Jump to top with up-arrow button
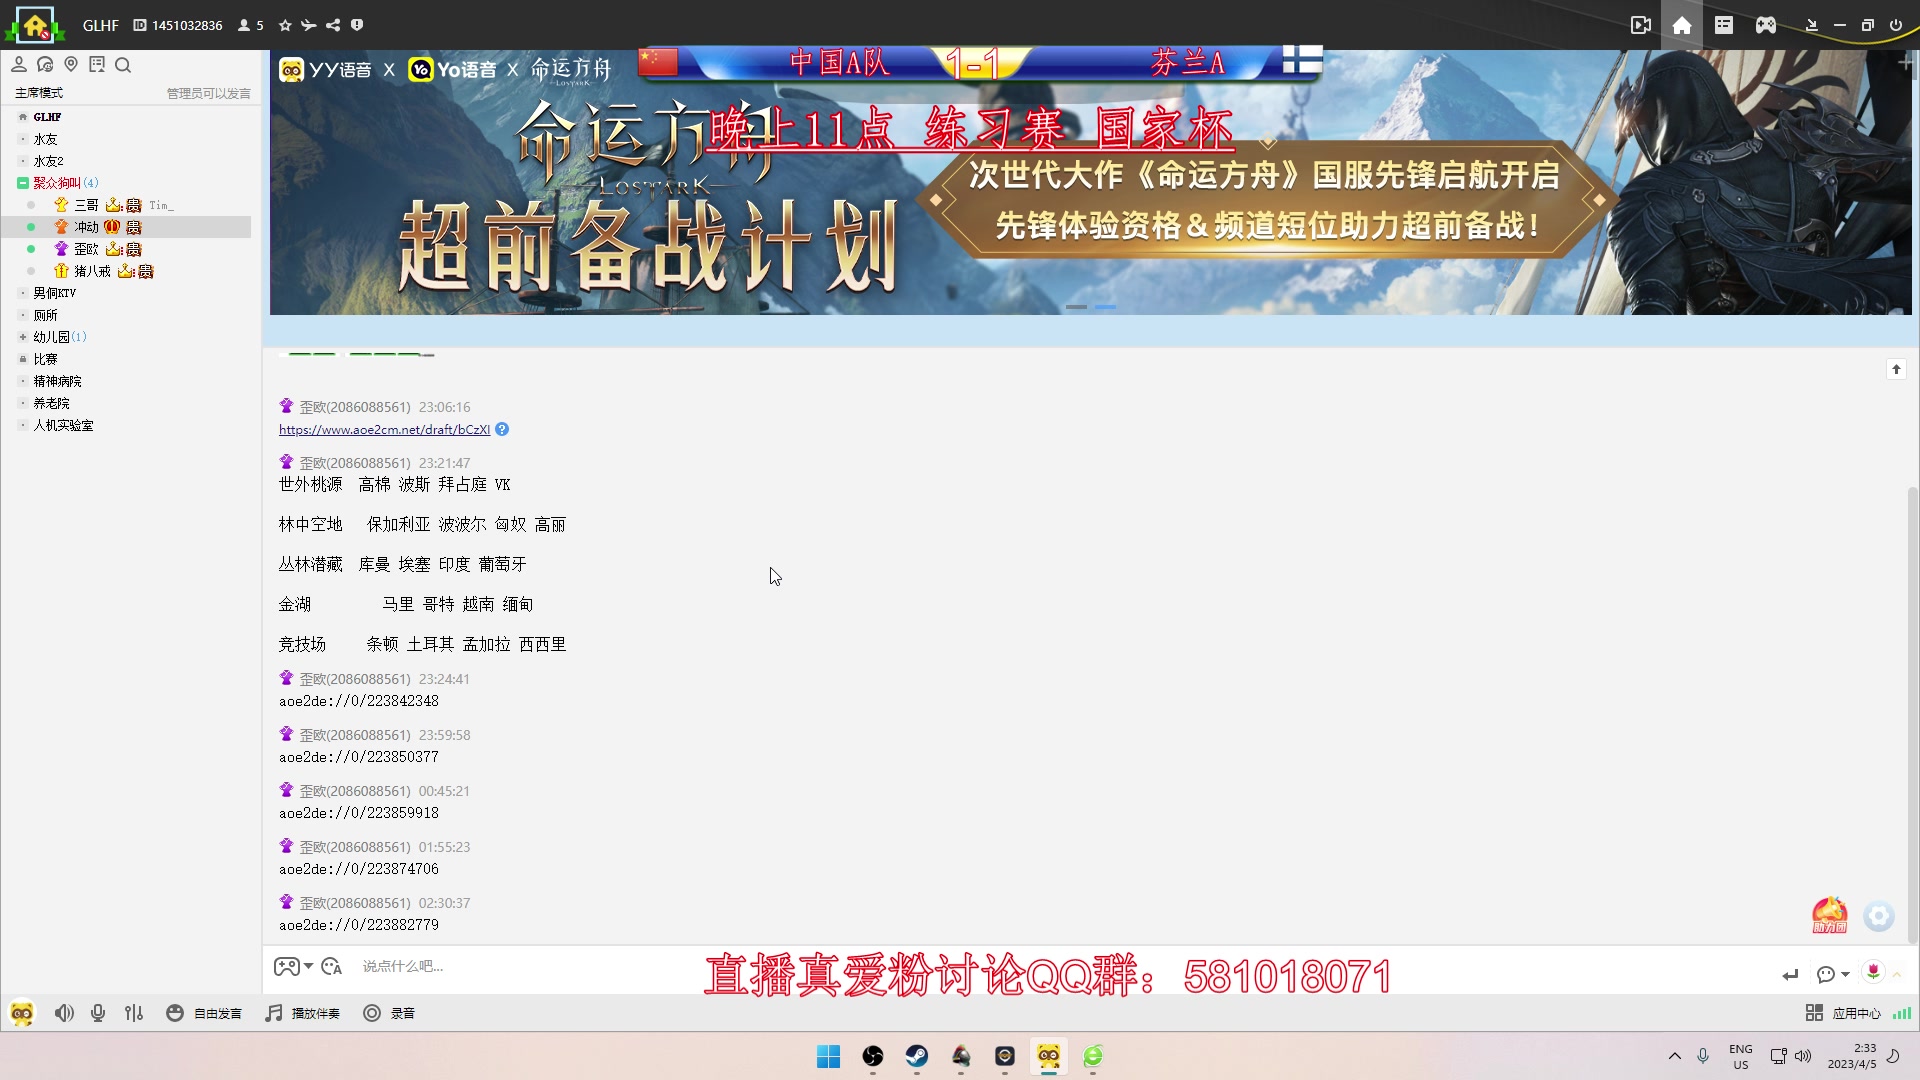The height and width of the screenshot is (1080, 1920). pyautogui.click(x=1896, y=370)
